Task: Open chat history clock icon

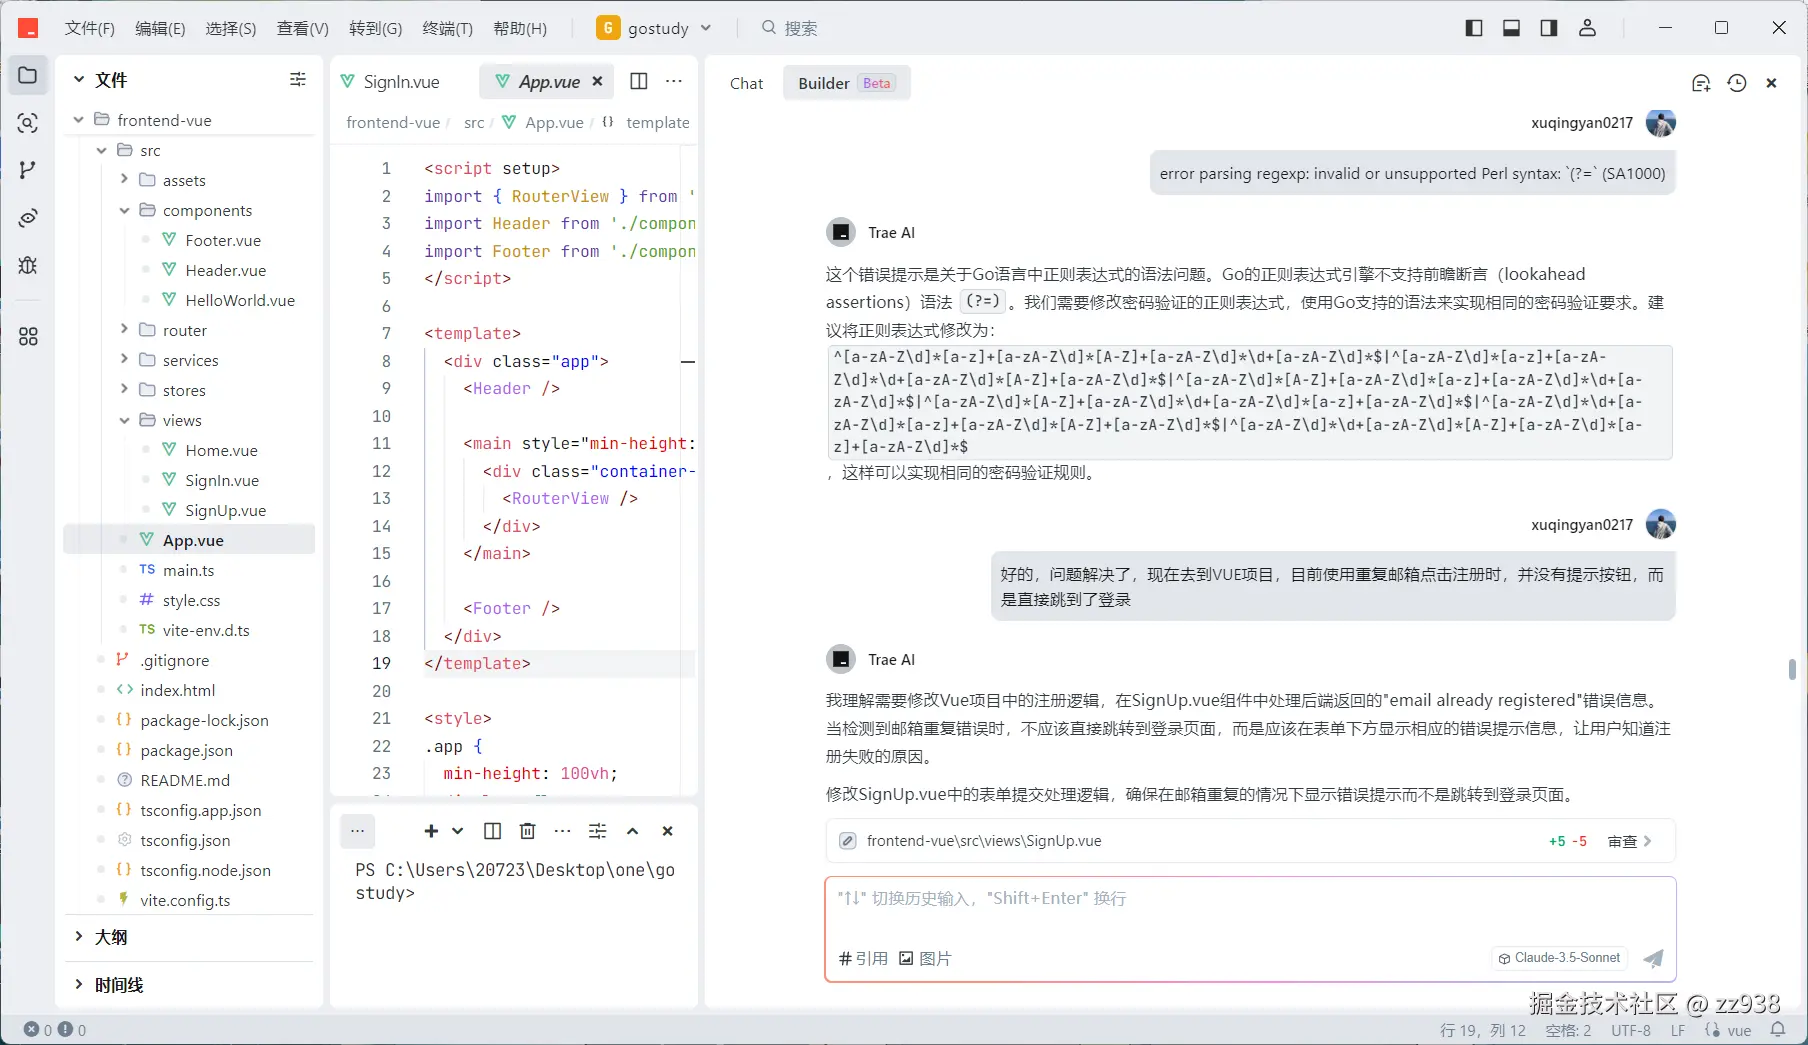Action: [1737, 83]
